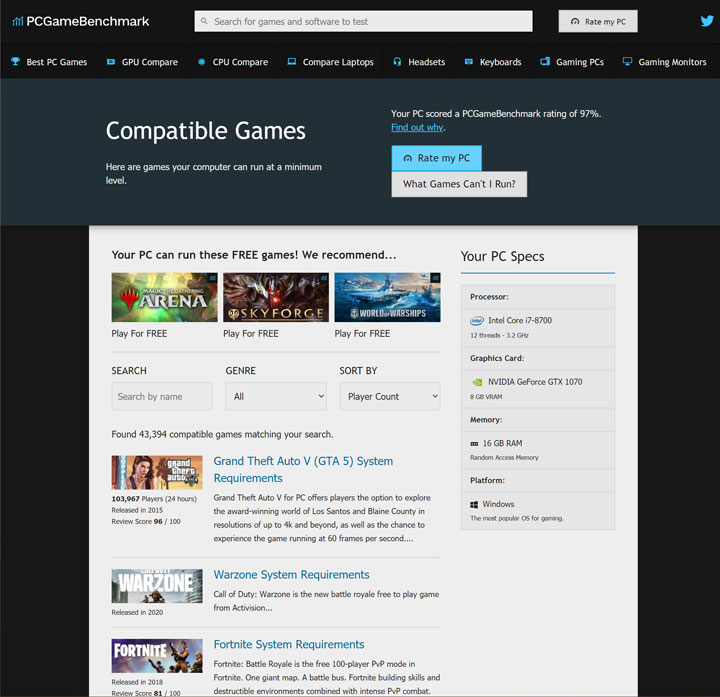Image resolution: width=720 pixels, height=697 pixels.
Task: Click Play For FREE under Skyforge
Action: 251,334
